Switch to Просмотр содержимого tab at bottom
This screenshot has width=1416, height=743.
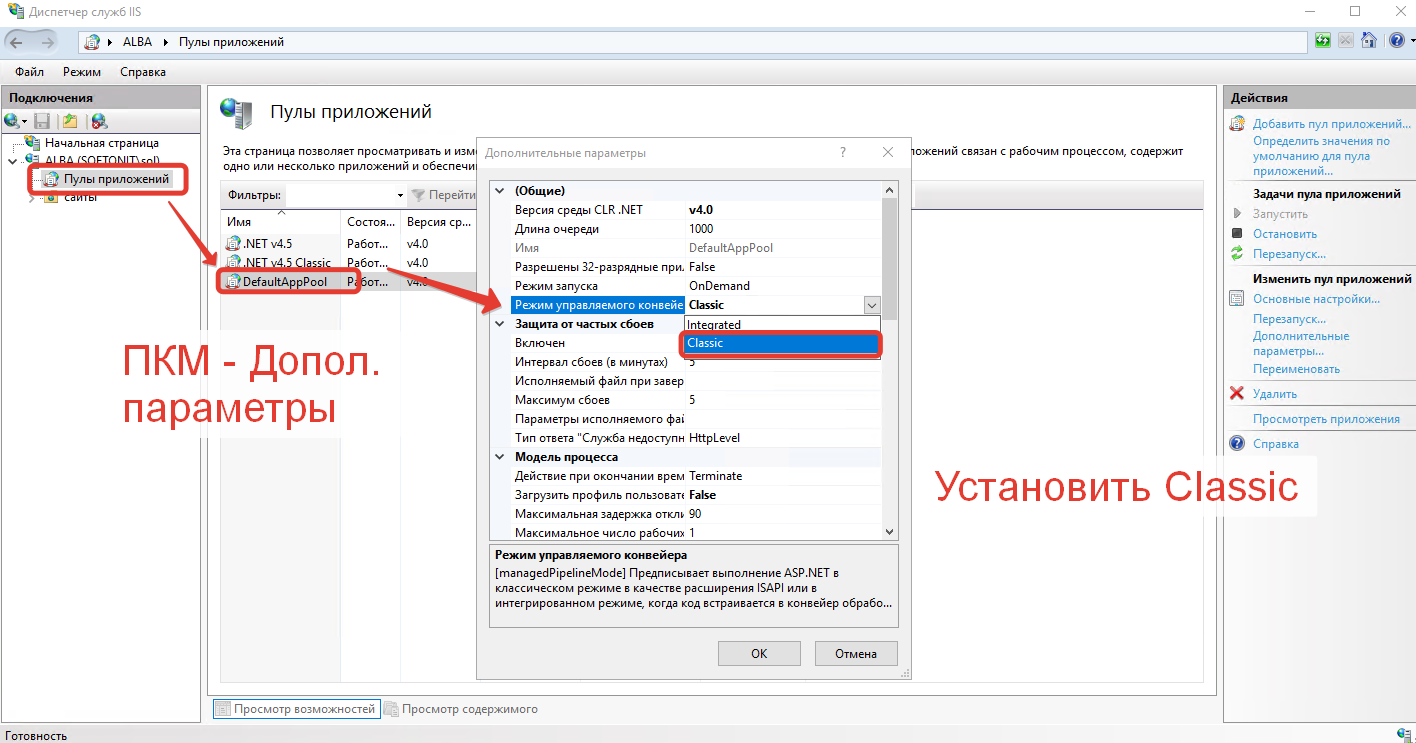point(469,709)
